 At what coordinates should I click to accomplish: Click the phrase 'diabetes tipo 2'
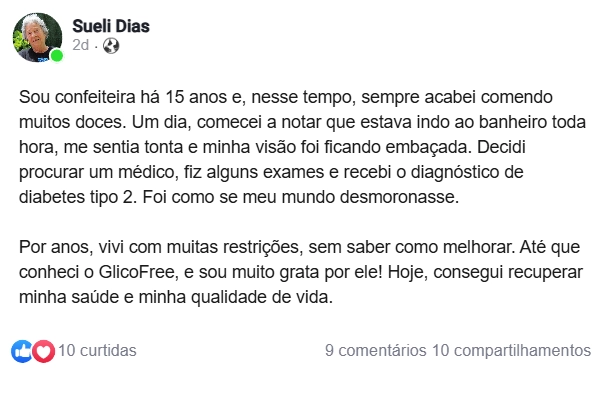tap(78, 197)
